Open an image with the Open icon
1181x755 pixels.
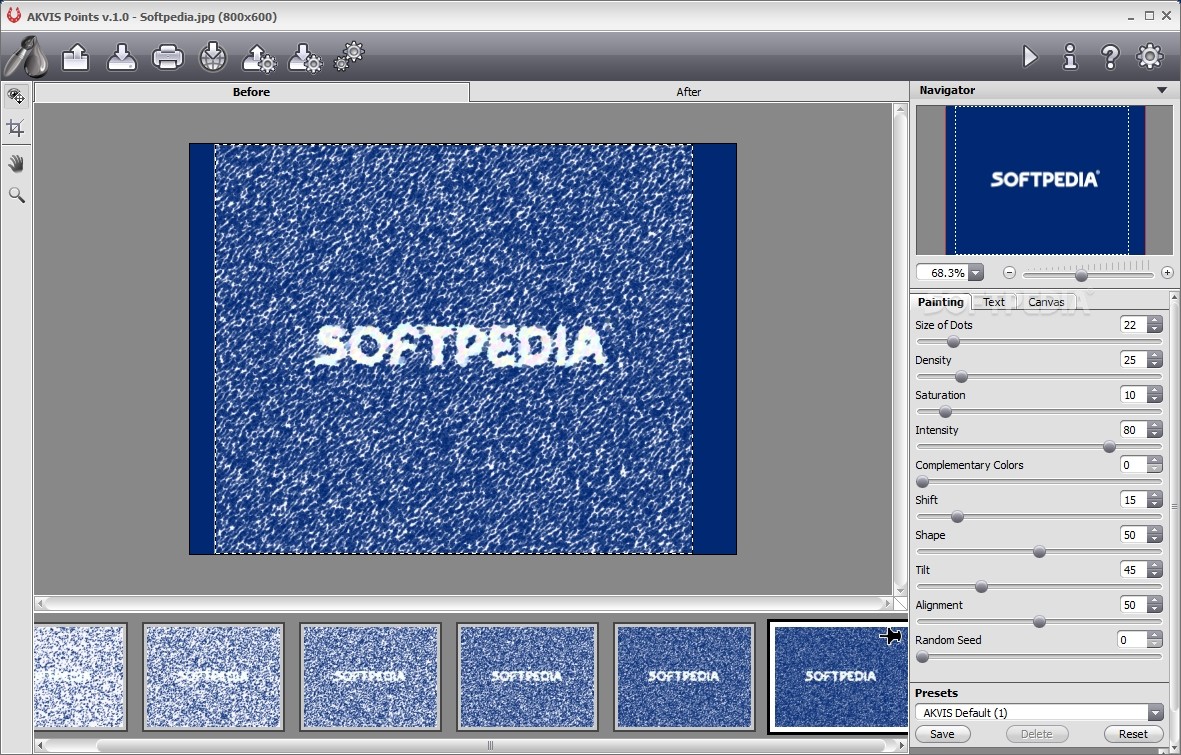pos(75,57)
